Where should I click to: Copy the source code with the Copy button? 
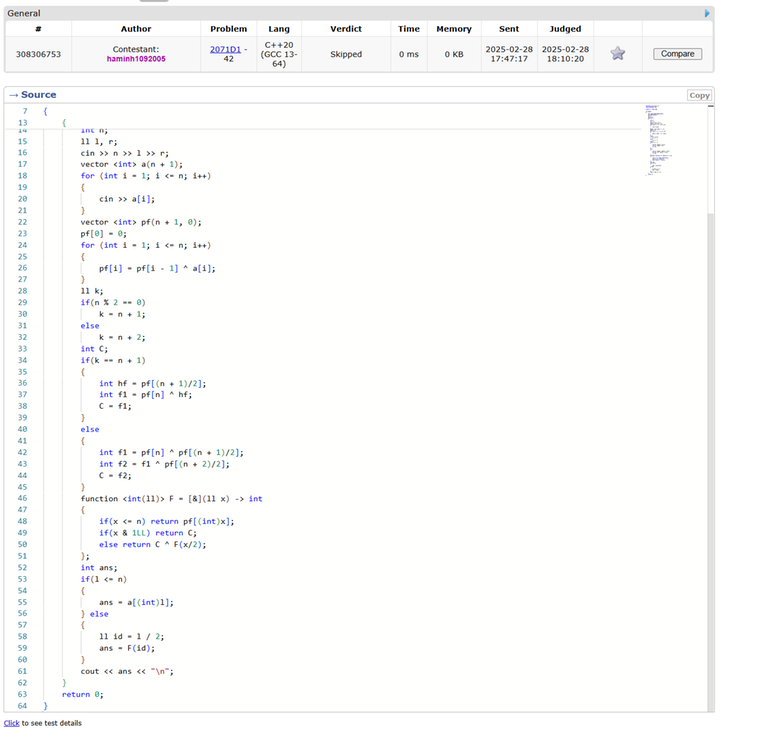699,95
